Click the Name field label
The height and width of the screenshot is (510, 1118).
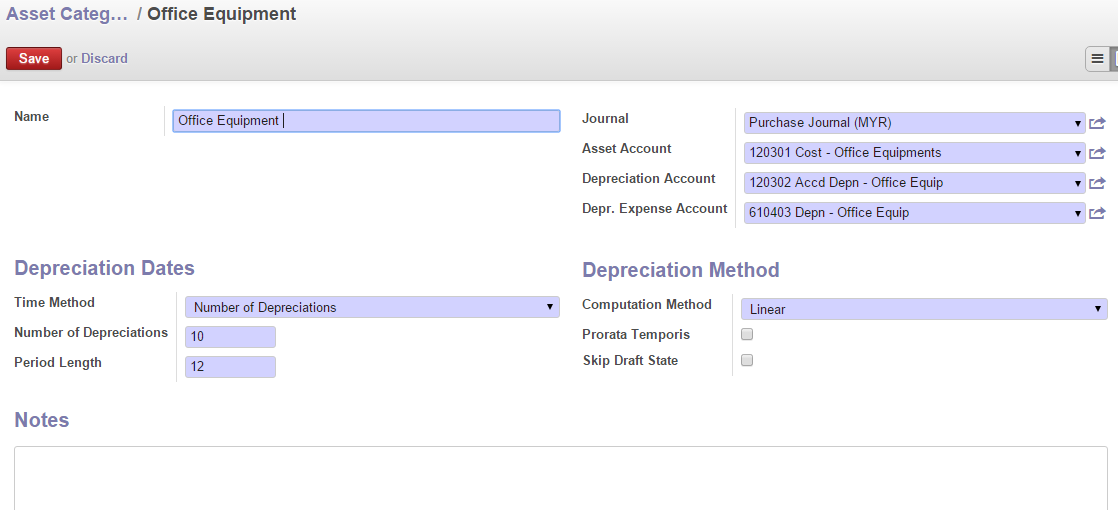[31, 117]
